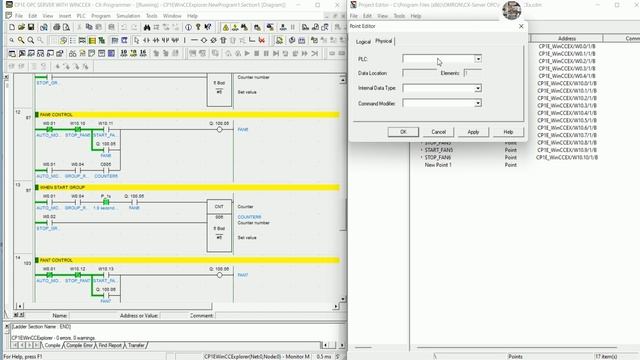Screen dimensions: 640x360
Task: Click address CP1E_WinCCEX/W0.0/1/B
Action: [567, 47]
